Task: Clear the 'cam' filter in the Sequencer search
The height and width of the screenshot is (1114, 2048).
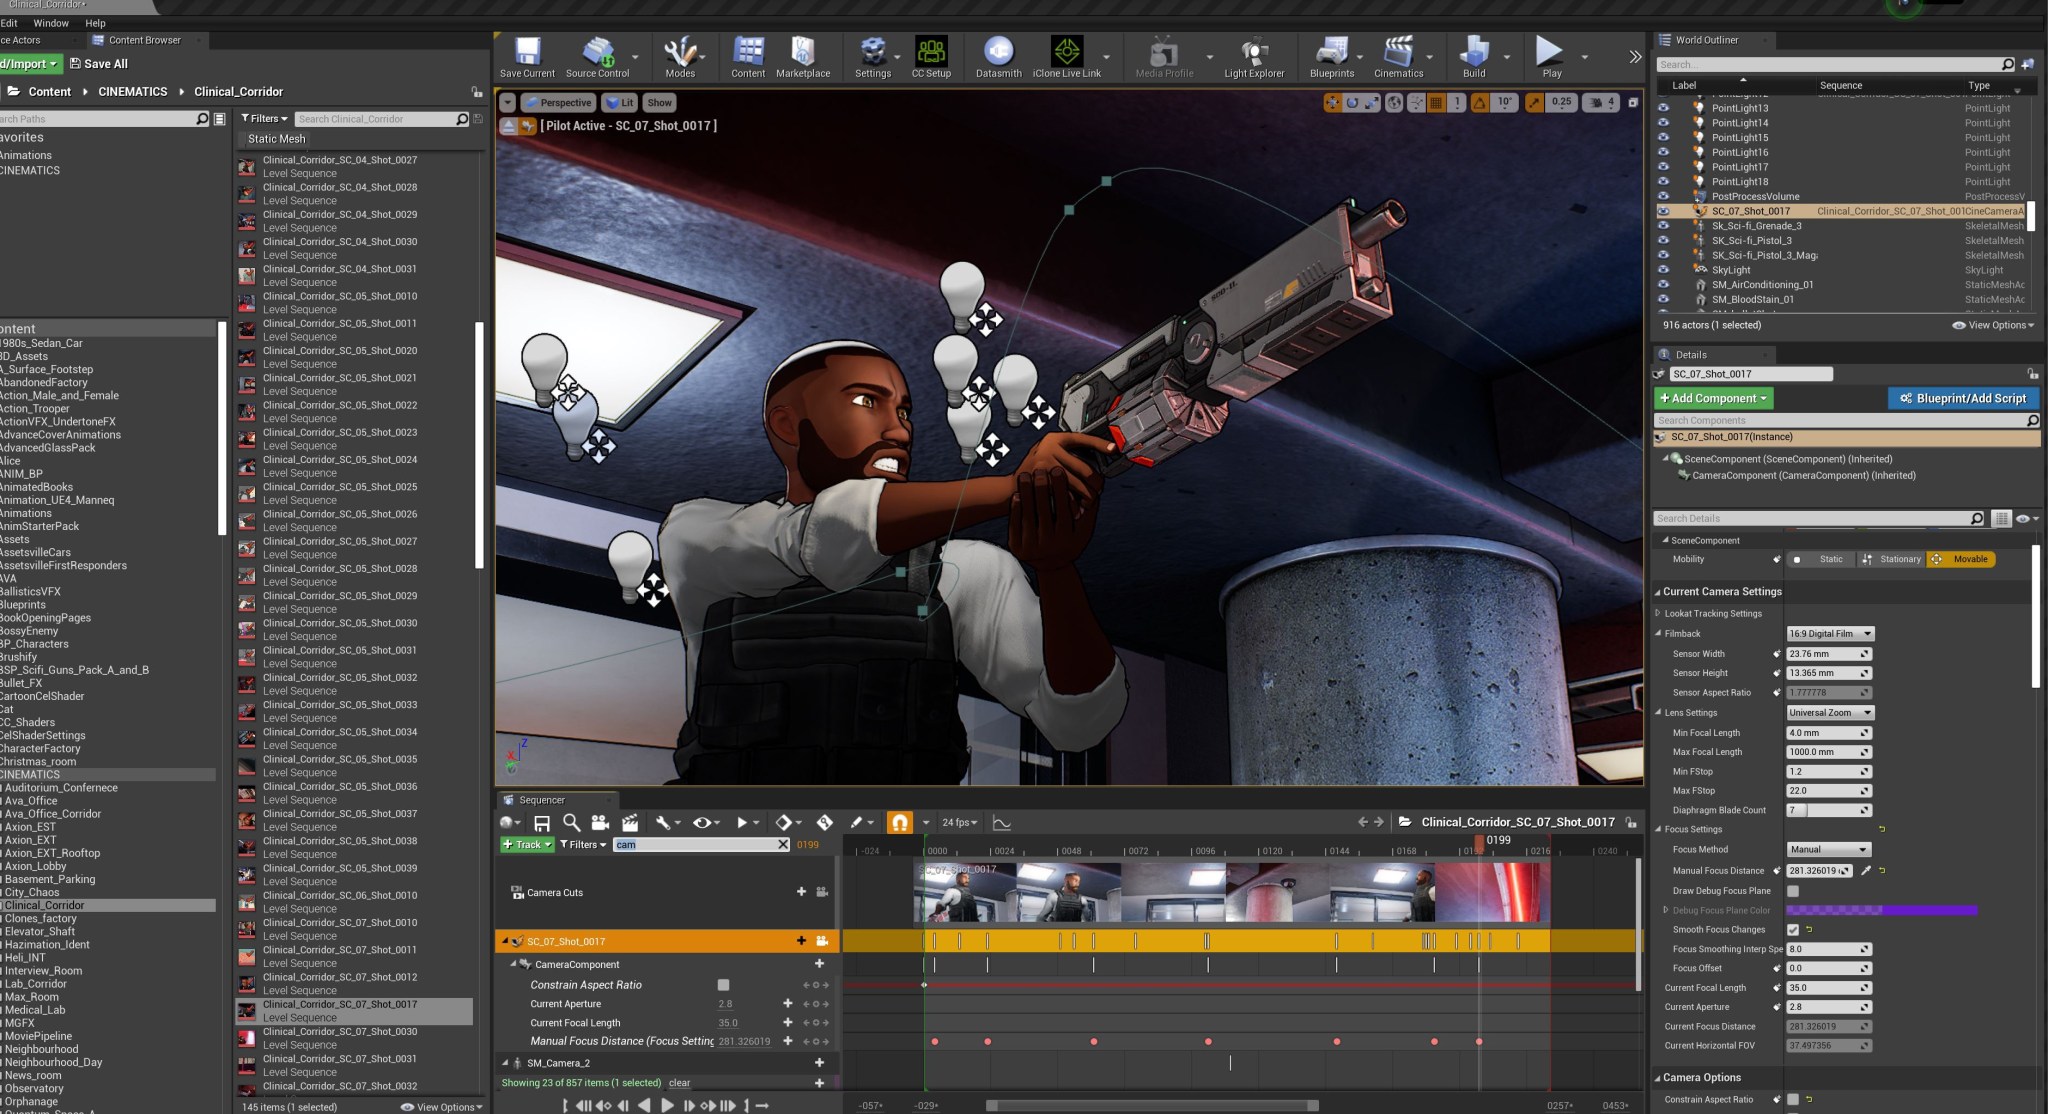Action: 784,844
